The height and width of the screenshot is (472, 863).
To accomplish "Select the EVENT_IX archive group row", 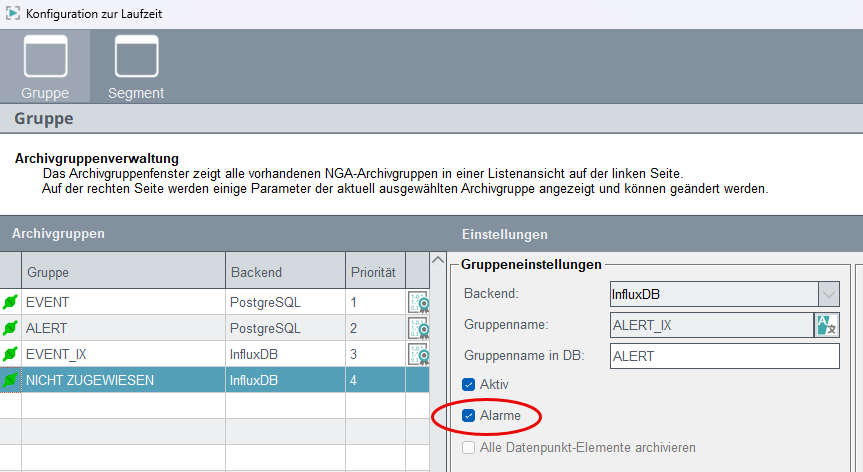I will coord(215,354).
